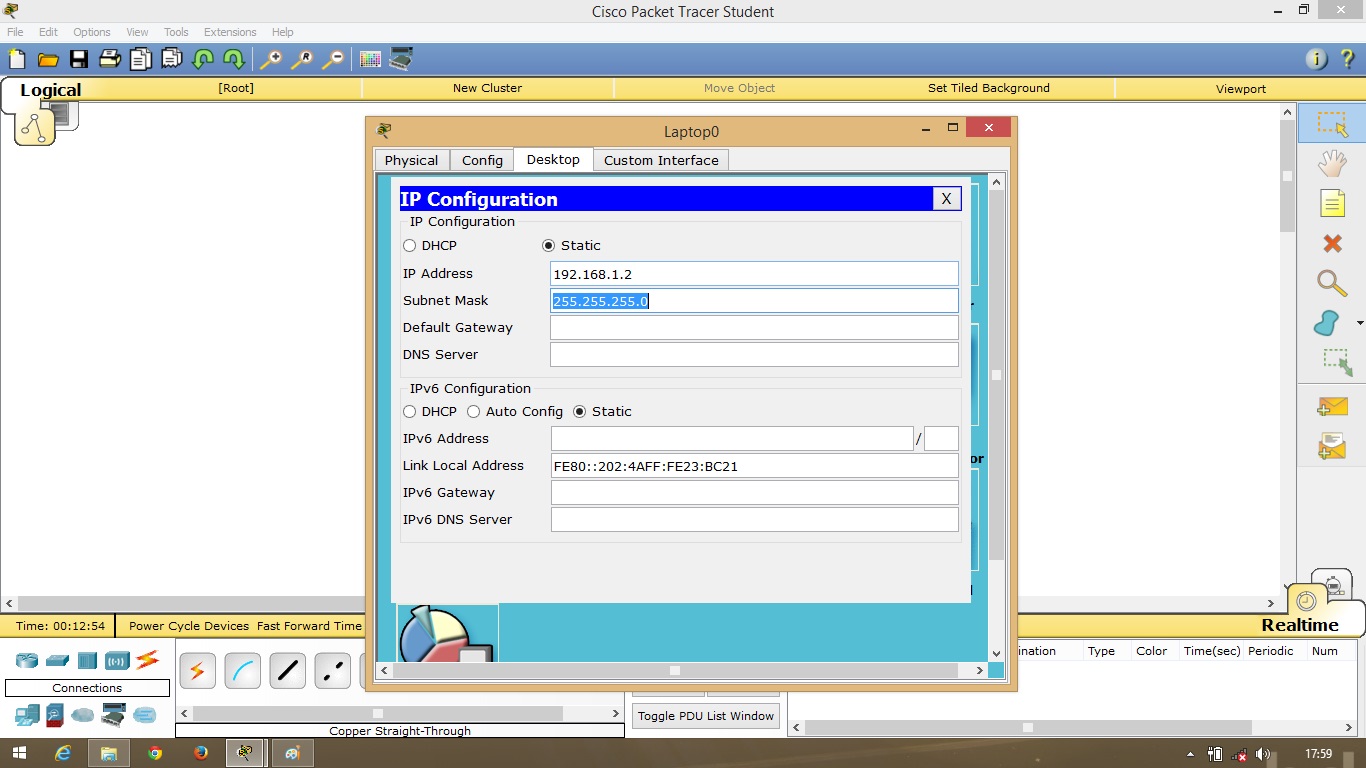Screen dimensions: 1366x768
Task: Add a complex PDU
Action: (1332, 446)
